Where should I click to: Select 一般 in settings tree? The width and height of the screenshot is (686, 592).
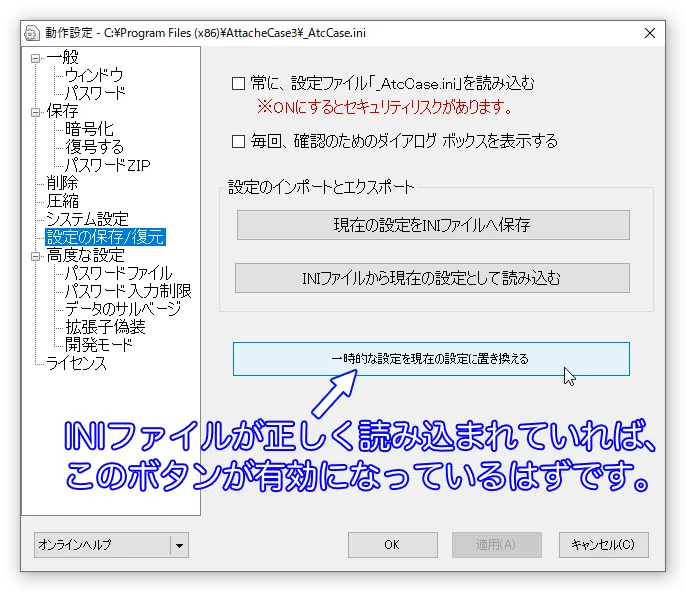click(63, 57)
